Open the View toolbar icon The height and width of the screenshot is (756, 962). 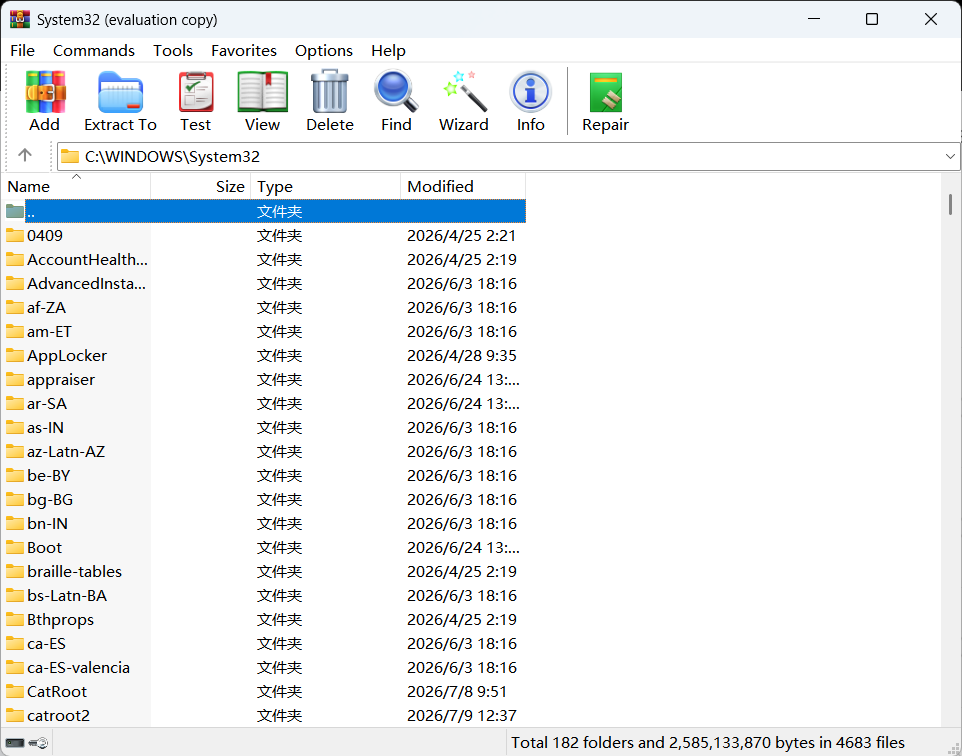[263, 92]
